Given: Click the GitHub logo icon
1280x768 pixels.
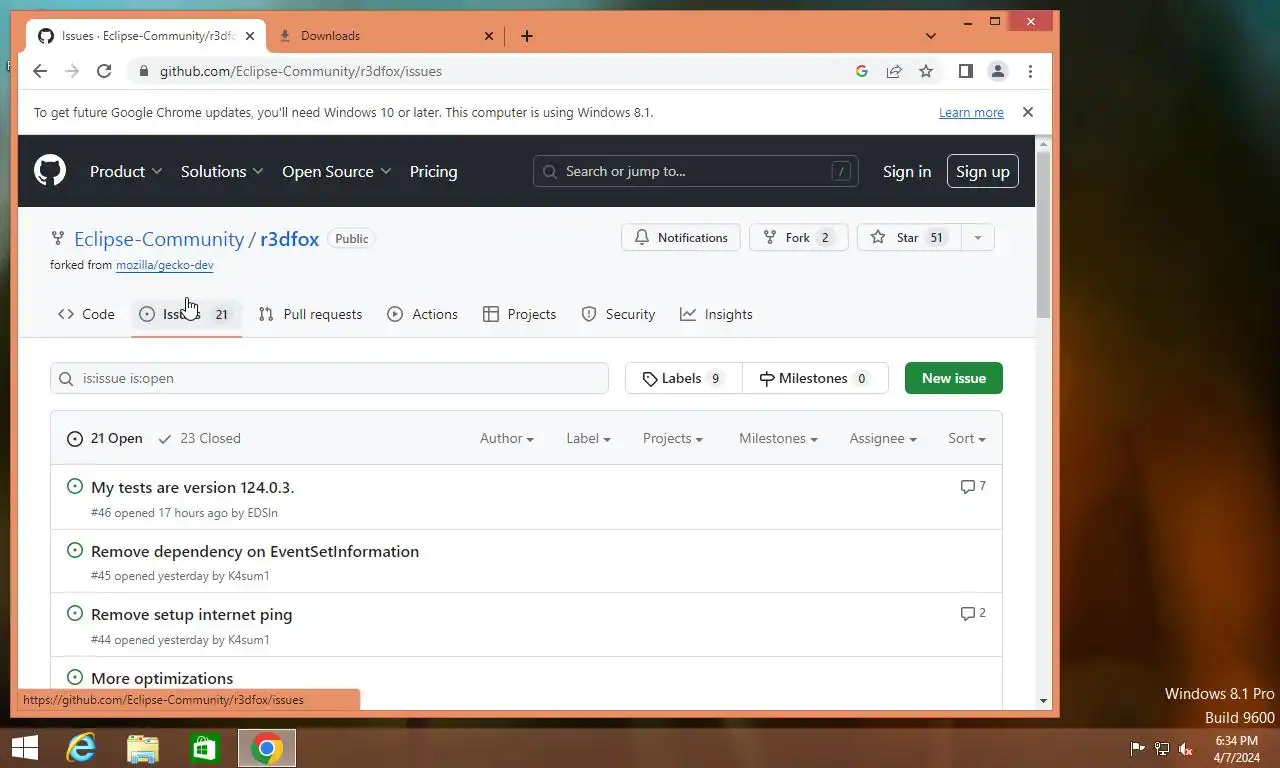Looking at the screenshot, I should [50, 171].
